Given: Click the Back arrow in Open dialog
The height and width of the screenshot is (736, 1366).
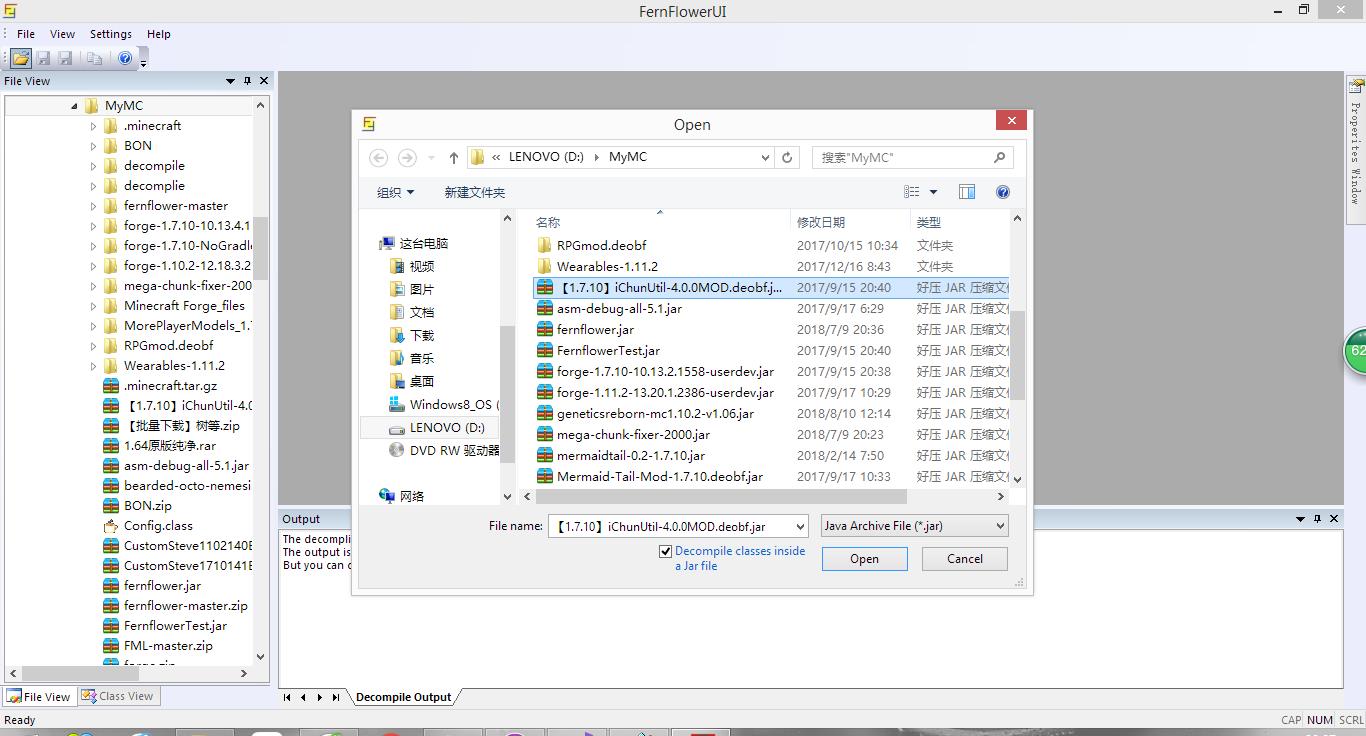Looking at the screenshot, I should pos(378,157).
